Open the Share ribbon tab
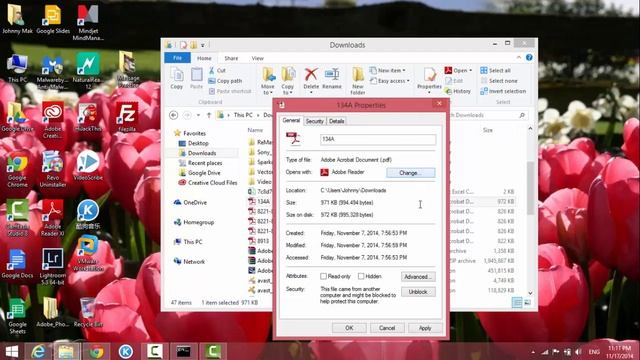Image resolution: width=640 pixels, height=360 pixels. pyautogui.click(x=231, y=58)
